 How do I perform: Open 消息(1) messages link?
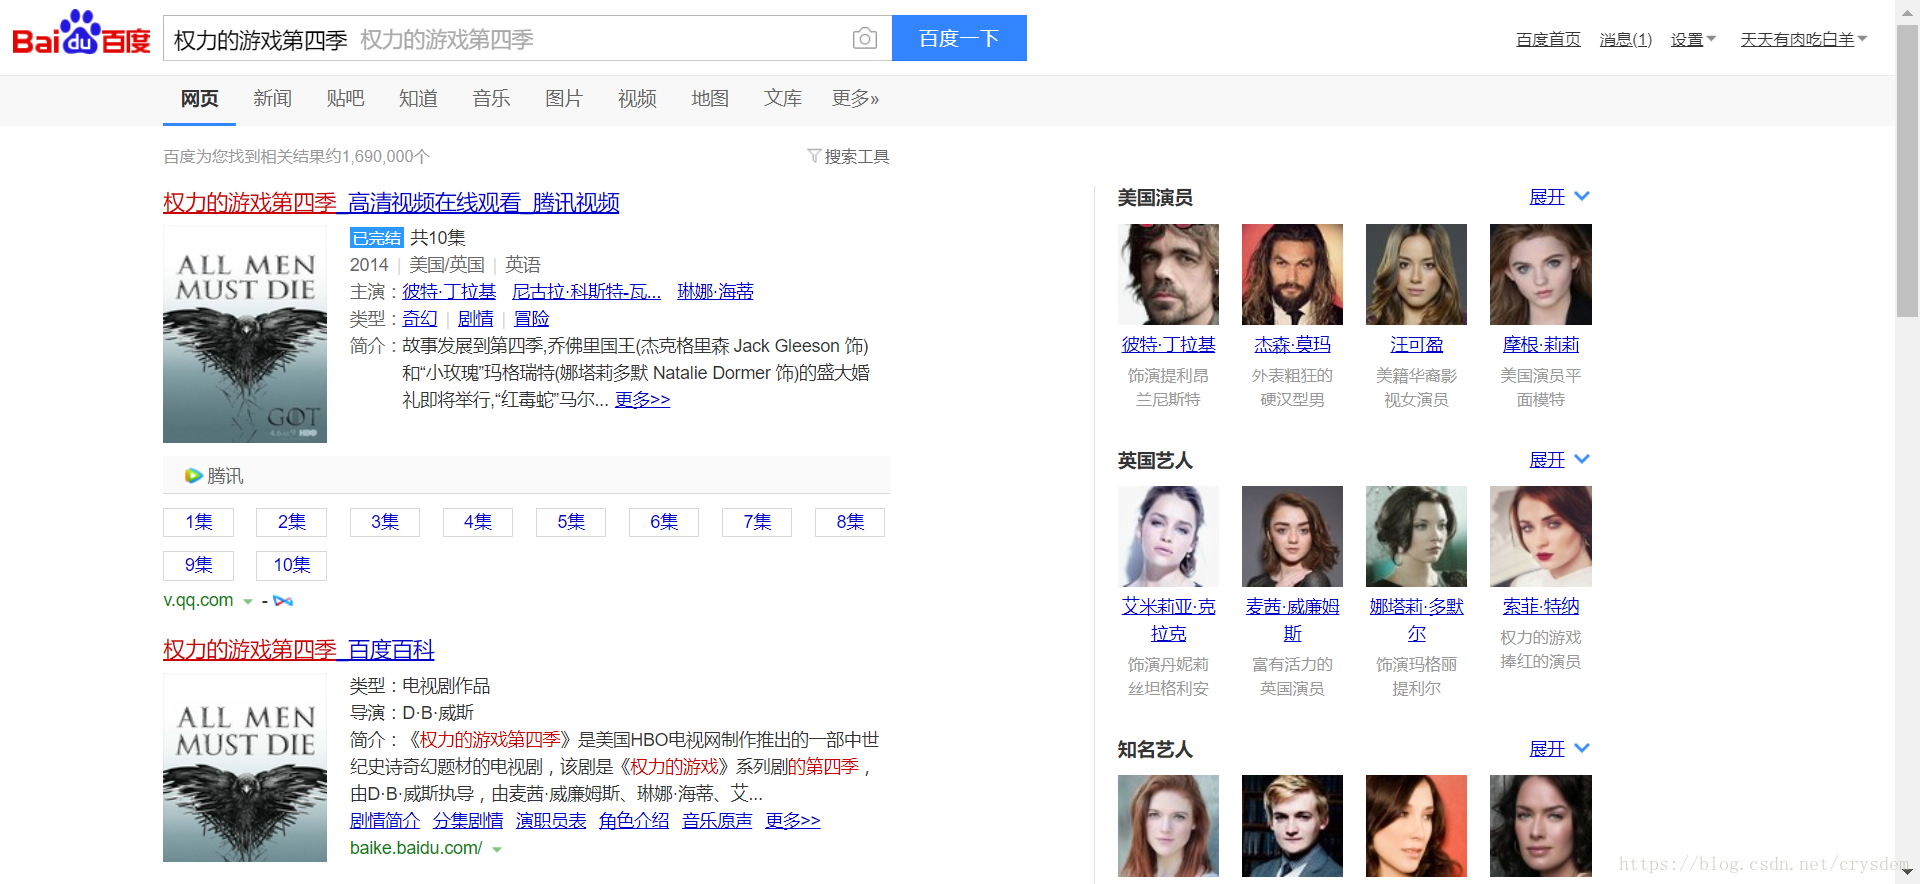(x=1626, y=39)
